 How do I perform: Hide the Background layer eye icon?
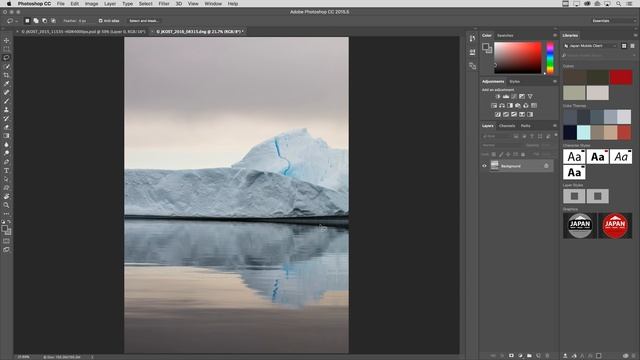[484, 166]
